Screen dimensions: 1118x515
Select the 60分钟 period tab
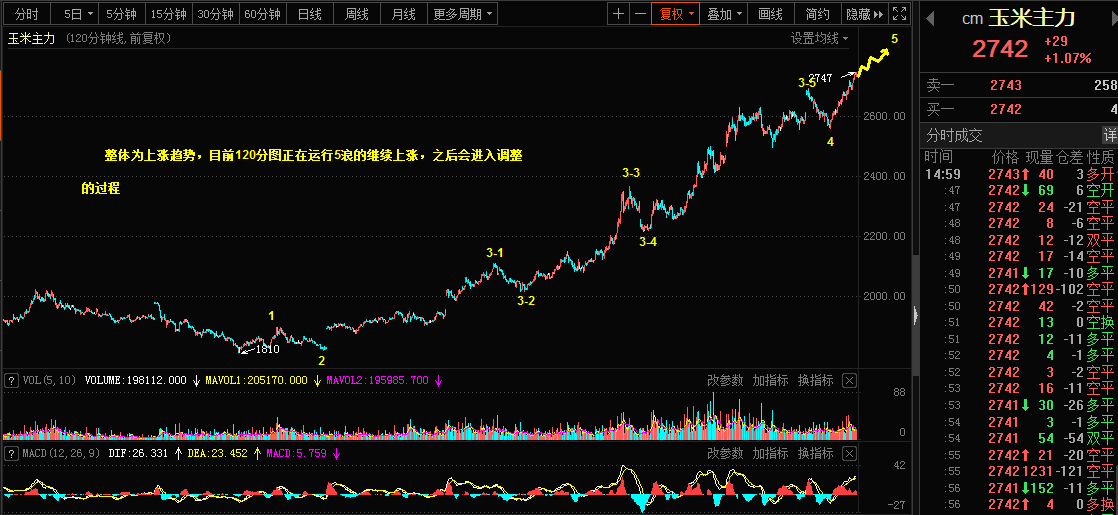click(x=262, y=14)
